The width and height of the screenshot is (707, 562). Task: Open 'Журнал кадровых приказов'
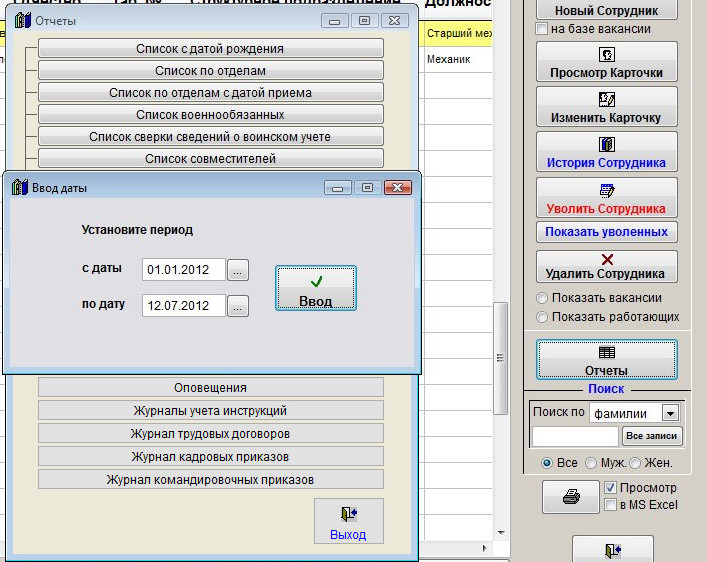pyautogui.click(x=211, y=456)
